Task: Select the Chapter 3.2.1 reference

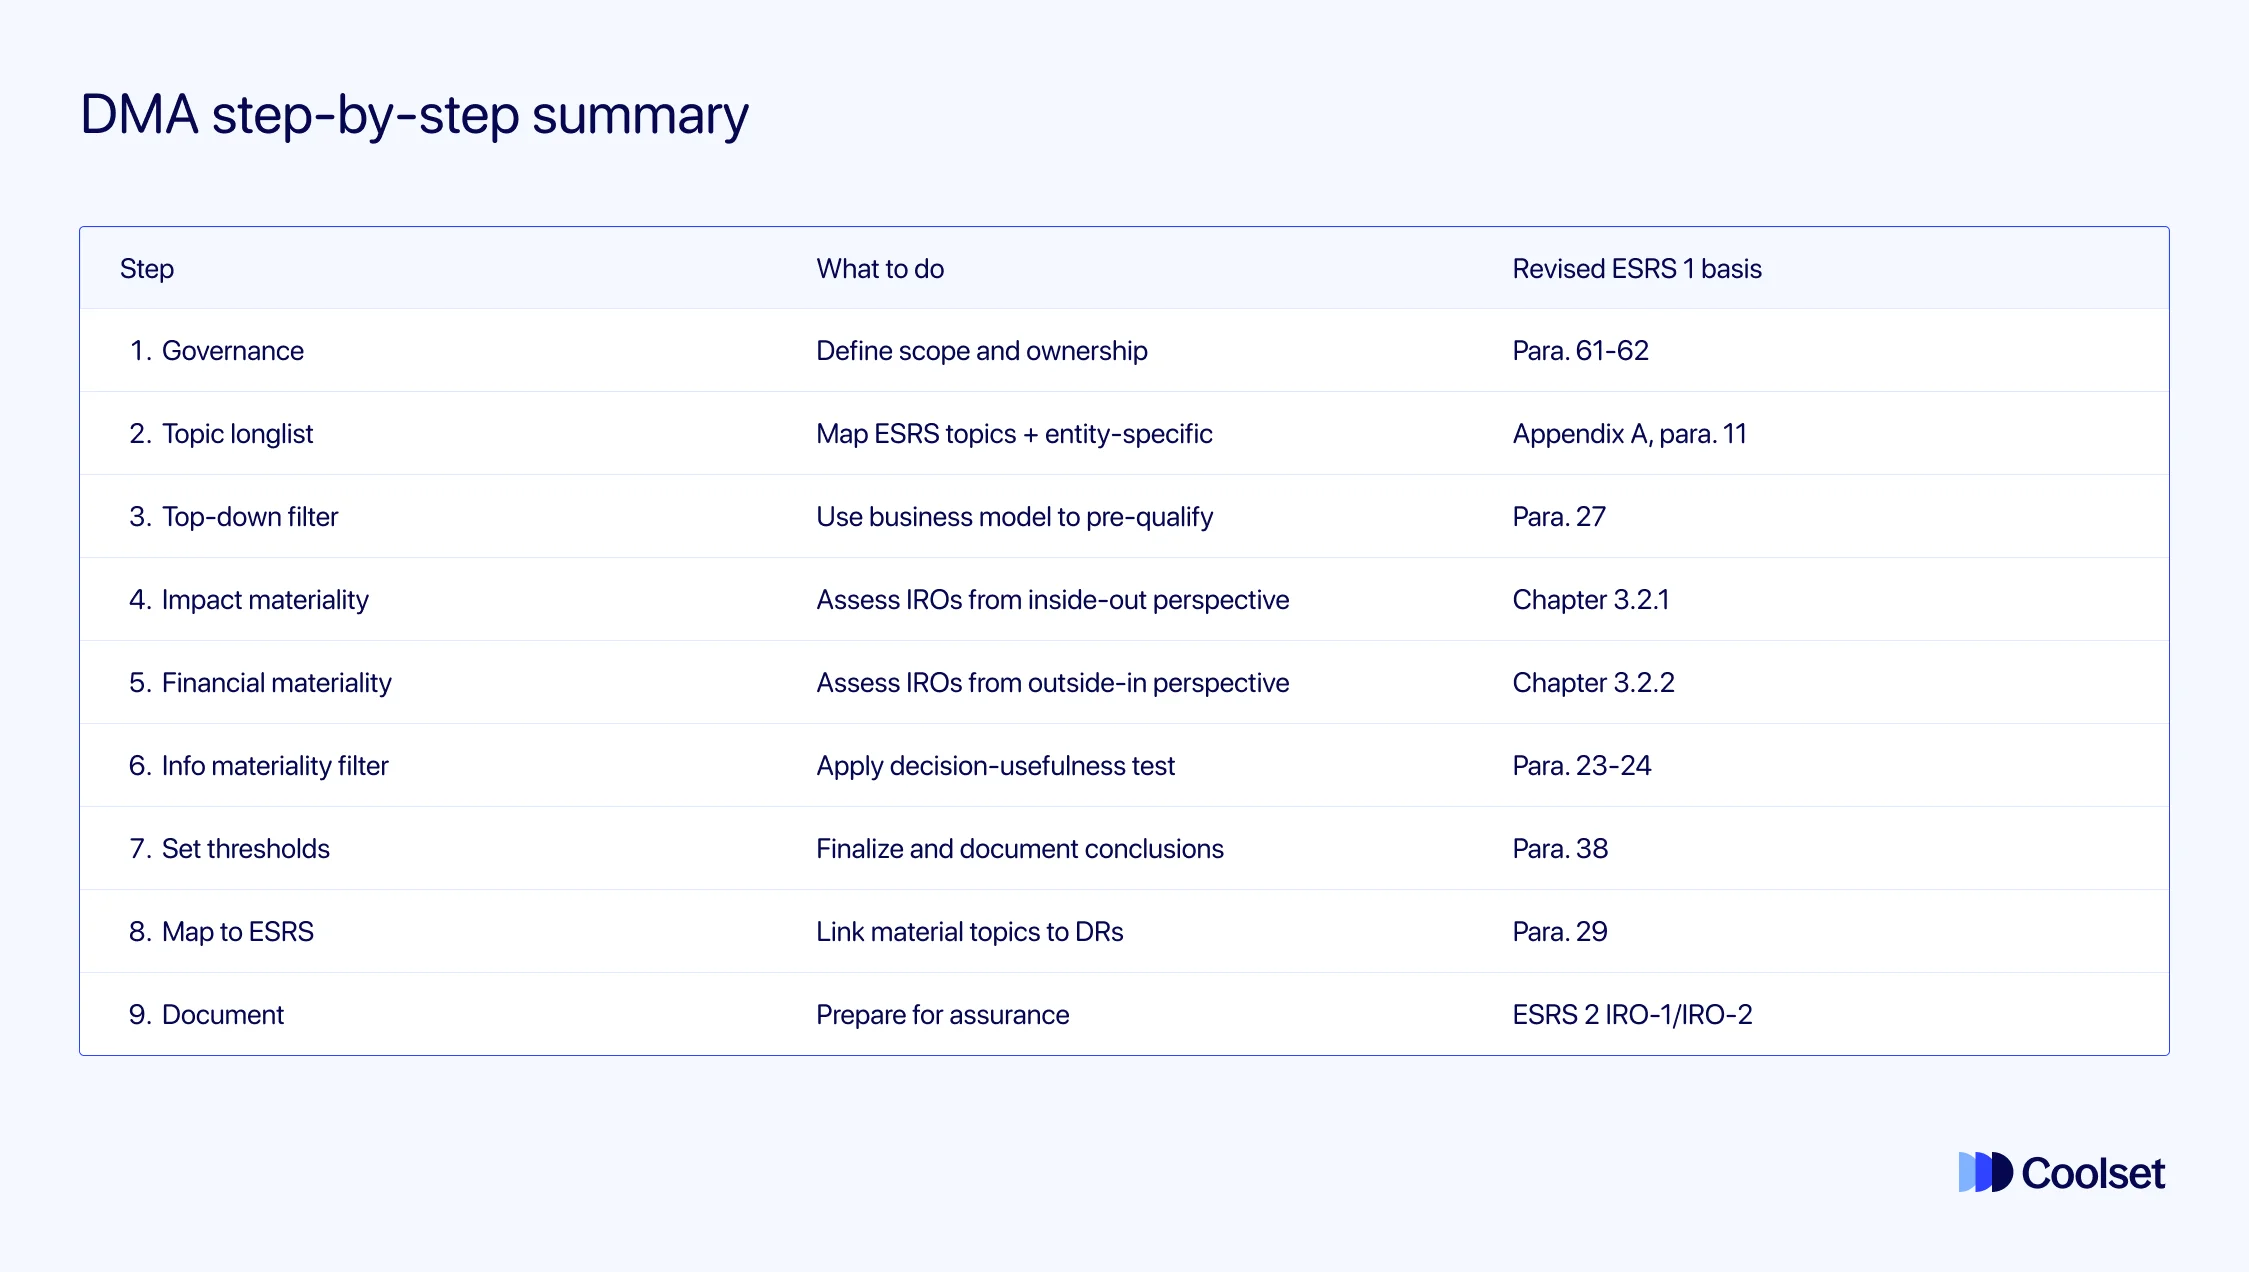Action: point(1590,600)
